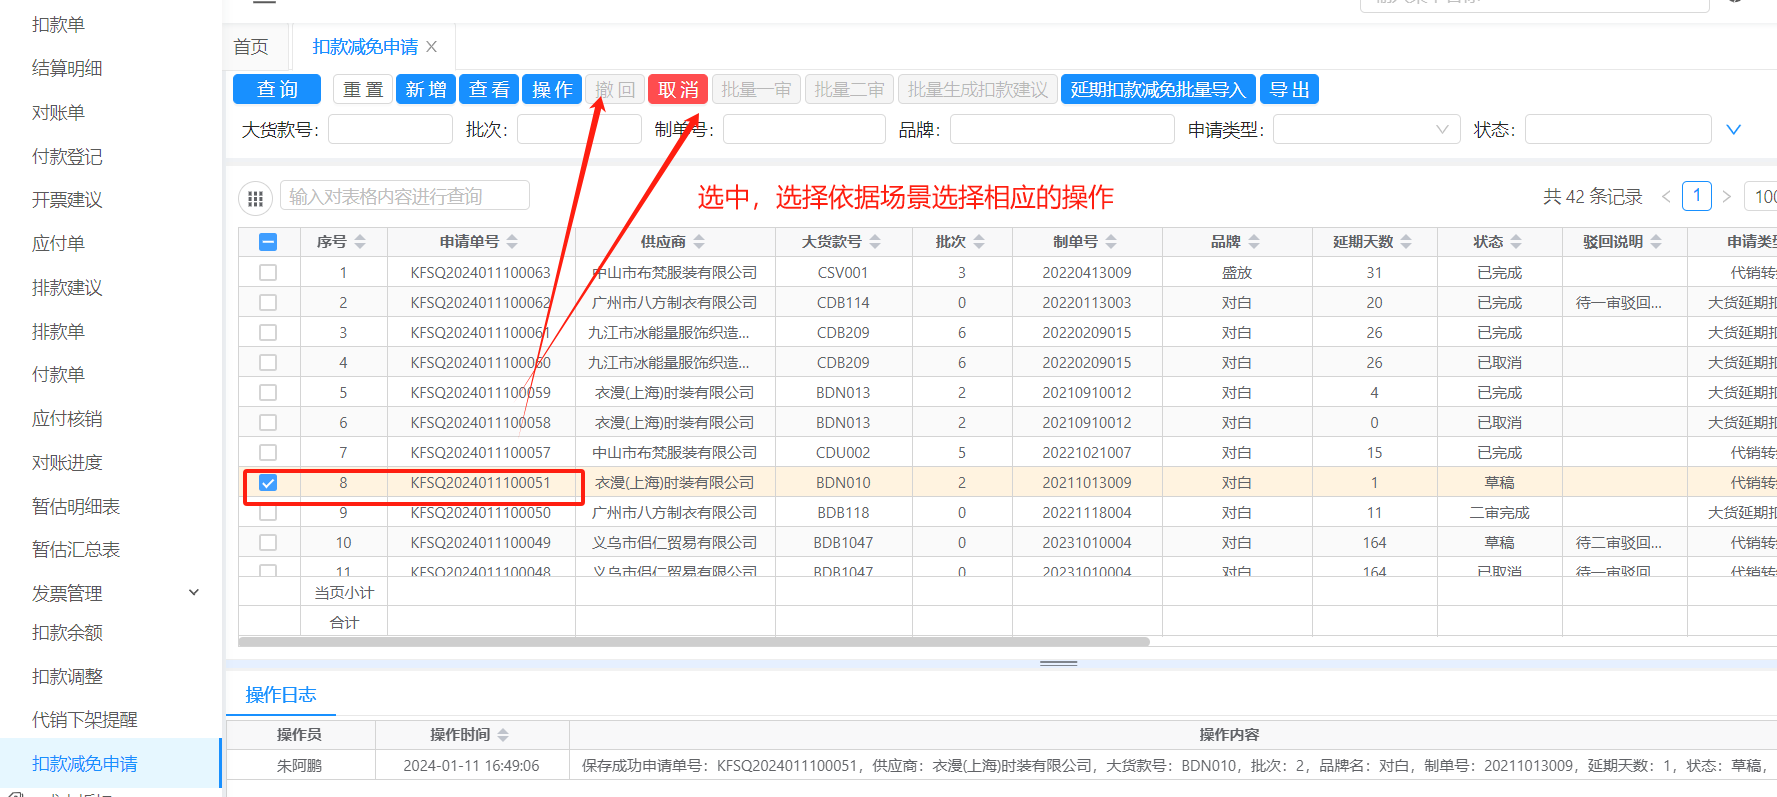
Task: Expand more filters with blue chevron
Action: 1734,130
